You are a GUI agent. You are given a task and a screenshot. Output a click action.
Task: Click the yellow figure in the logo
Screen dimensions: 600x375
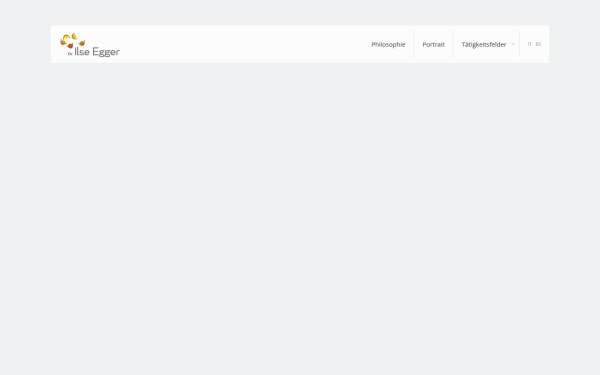point(66,37)
